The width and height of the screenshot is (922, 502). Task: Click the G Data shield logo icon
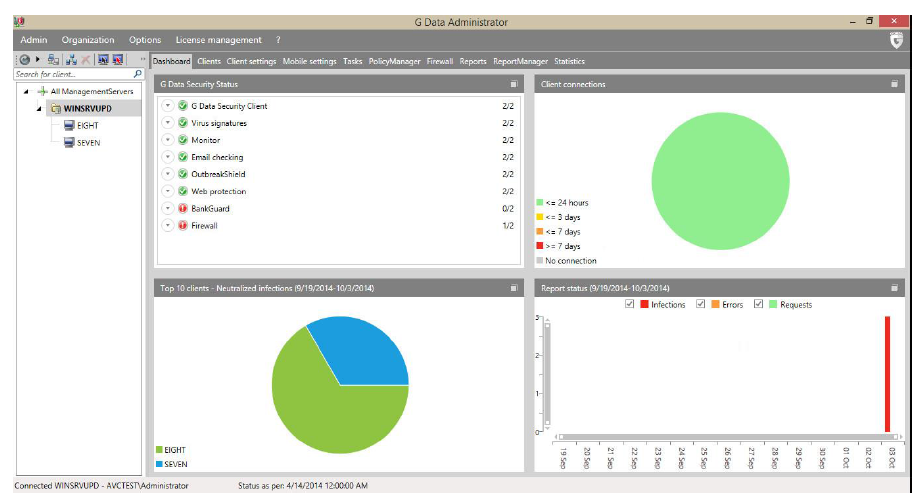point(896,41)
